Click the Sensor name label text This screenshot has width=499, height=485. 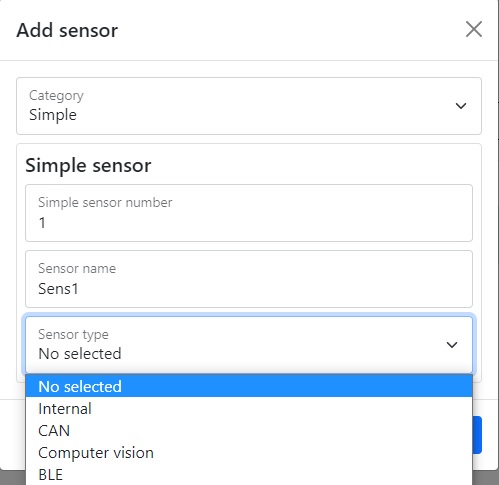pos(77,268)
